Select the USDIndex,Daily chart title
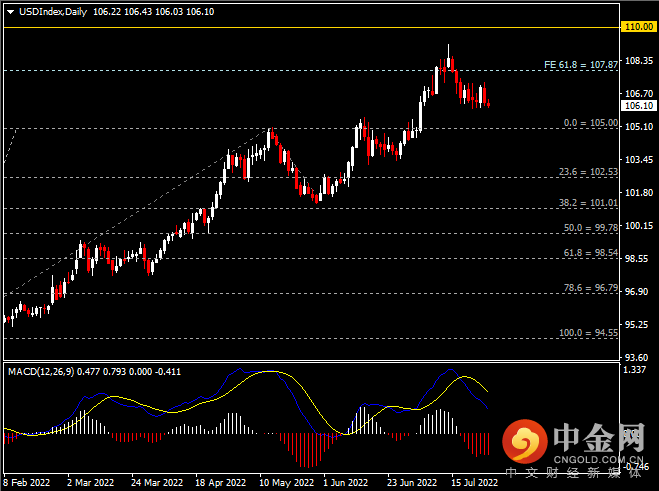 [x=53, y=12]
